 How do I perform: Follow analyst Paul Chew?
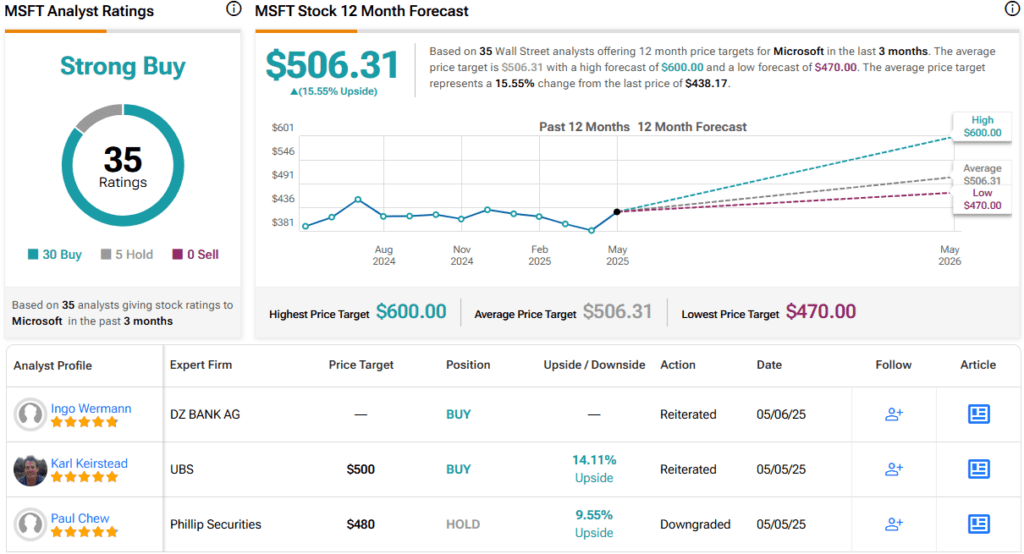894,524
